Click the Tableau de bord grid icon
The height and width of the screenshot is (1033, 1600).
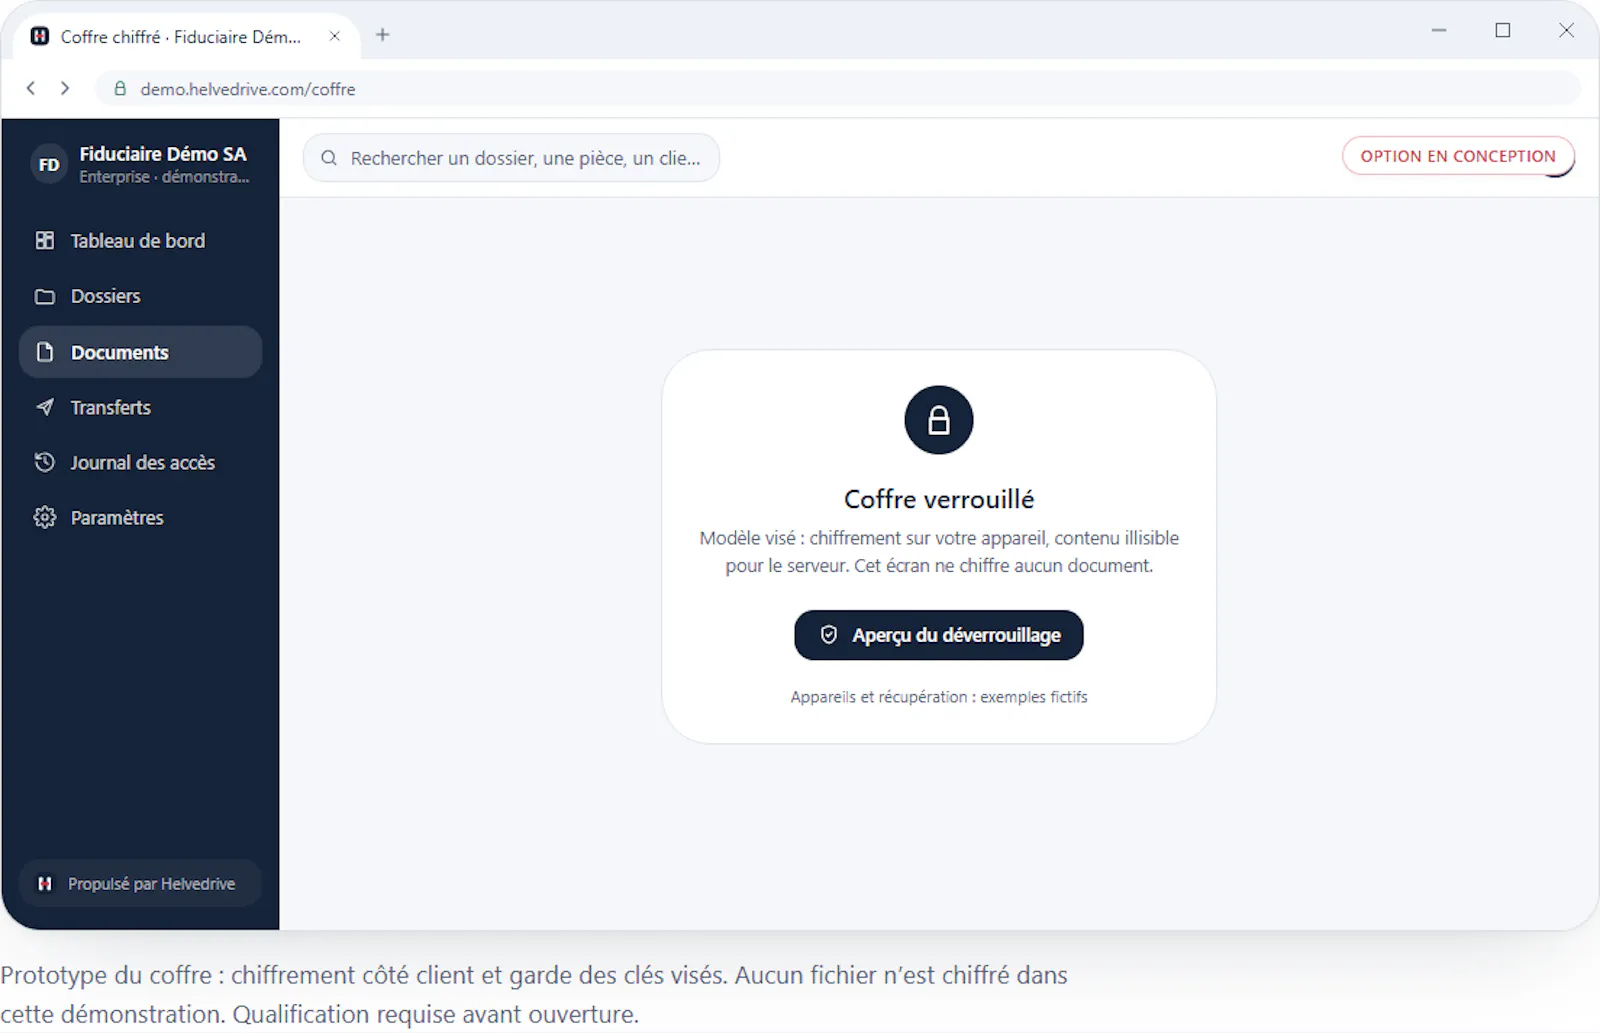tap(45, 241)
